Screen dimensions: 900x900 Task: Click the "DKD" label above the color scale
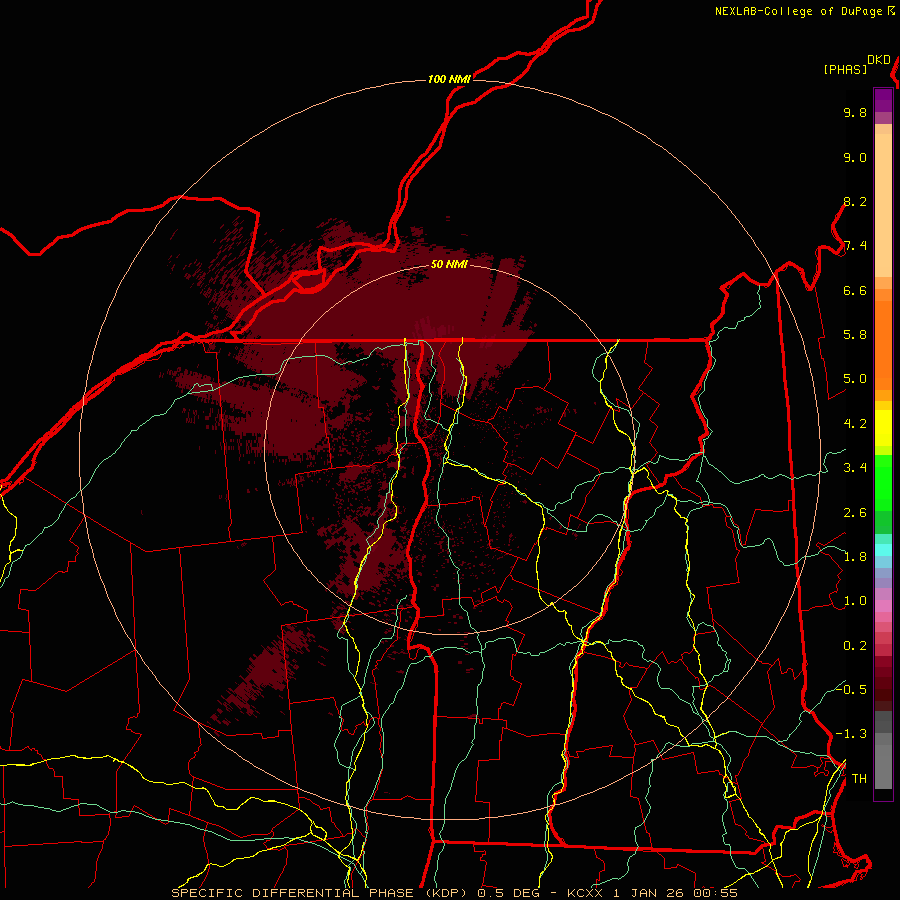(879, 60)
